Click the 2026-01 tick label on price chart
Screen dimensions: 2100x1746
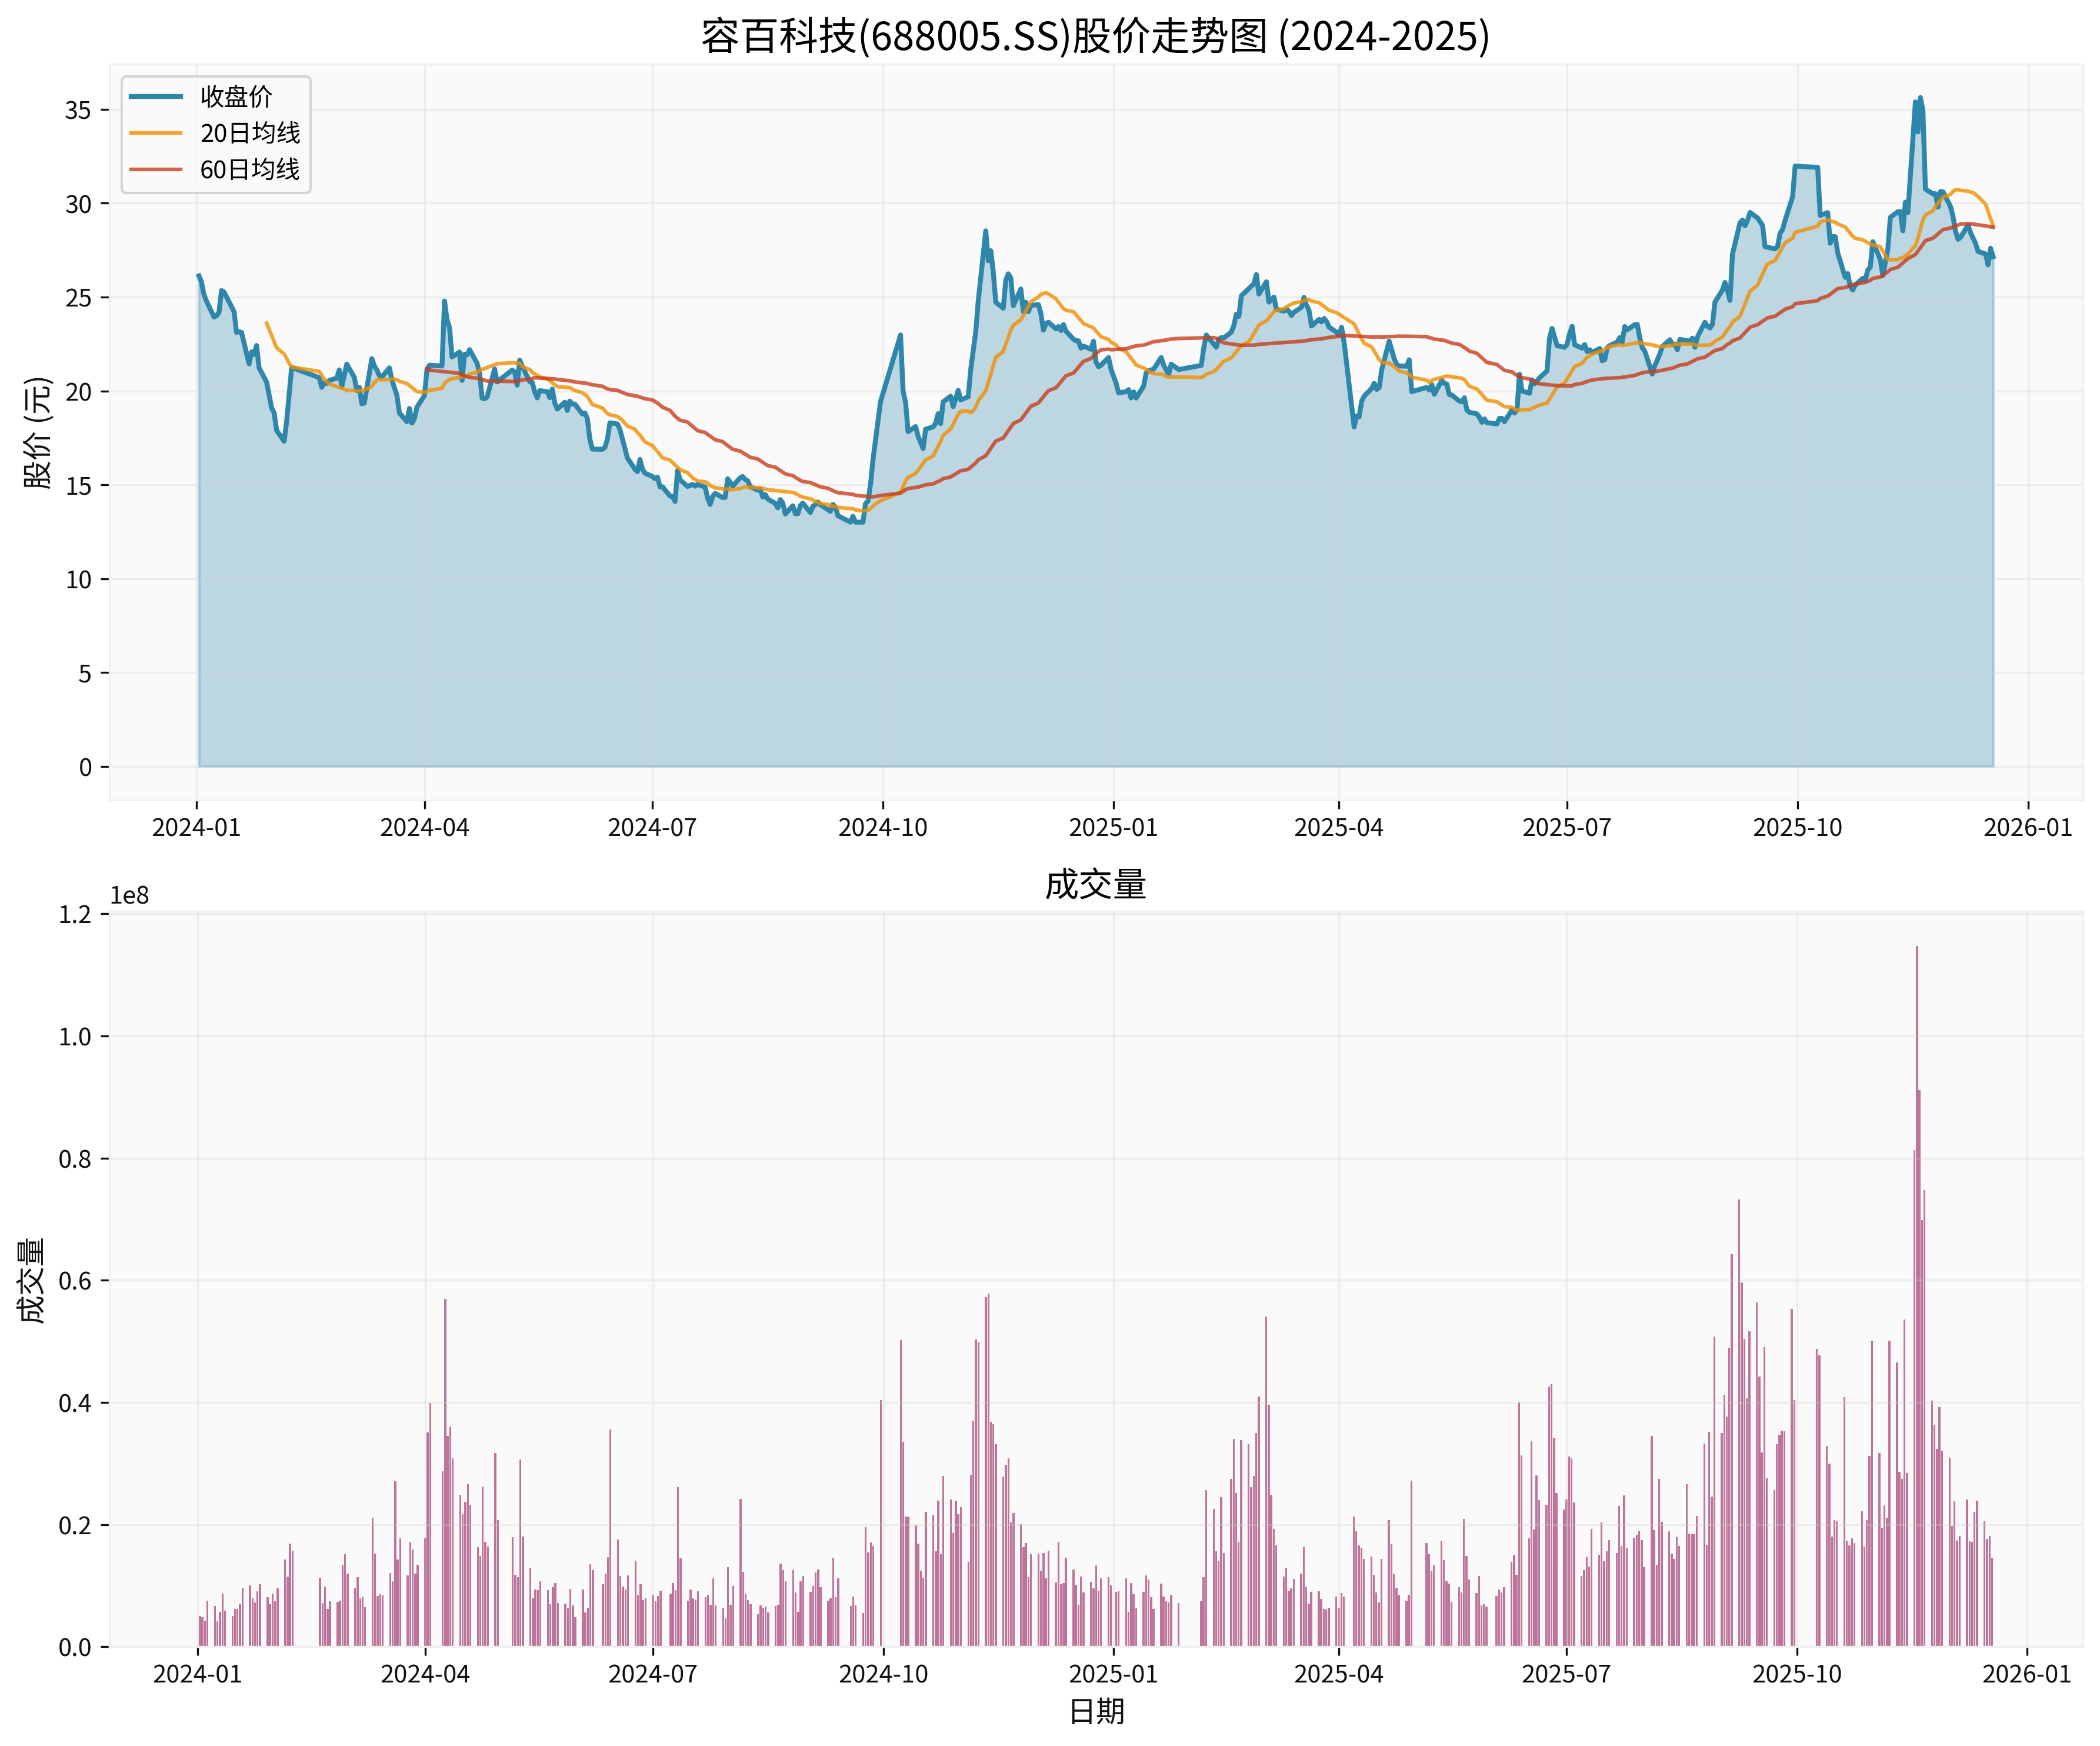point(2027,828)
